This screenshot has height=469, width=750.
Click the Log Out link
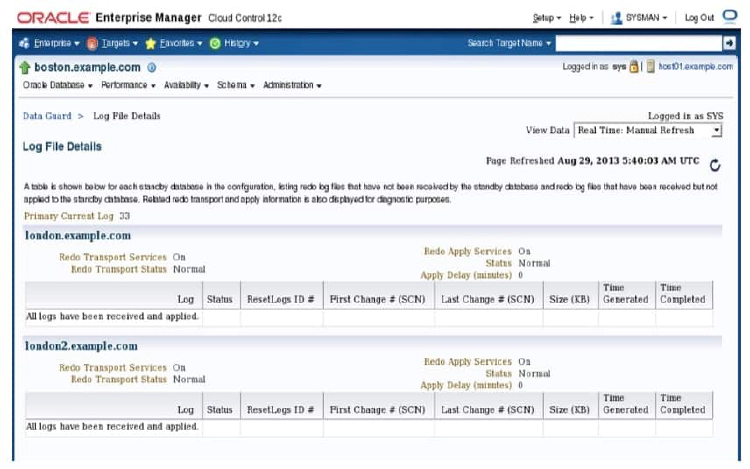pos(699,18)
